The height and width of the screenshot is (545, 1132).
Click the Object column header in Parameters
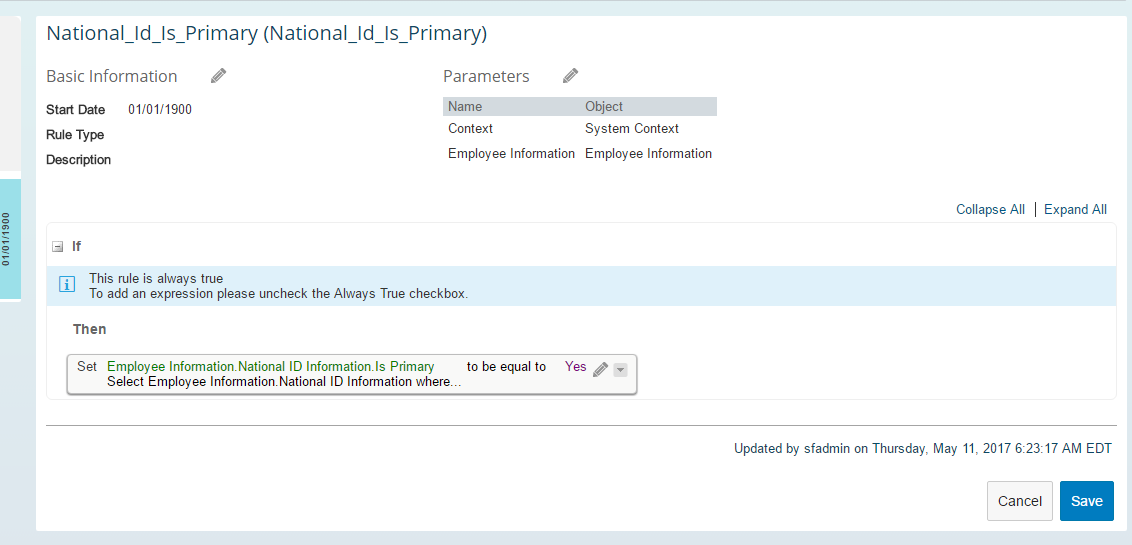(x=604, y=107)
